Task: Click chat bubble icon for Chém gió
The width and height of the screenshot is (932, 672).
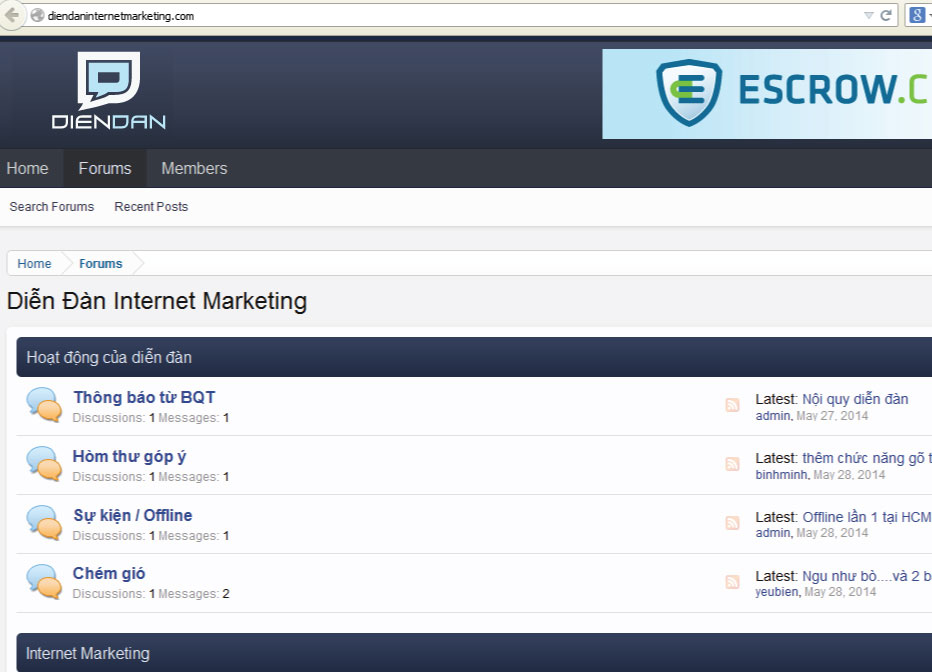Action: click(44, 581)
